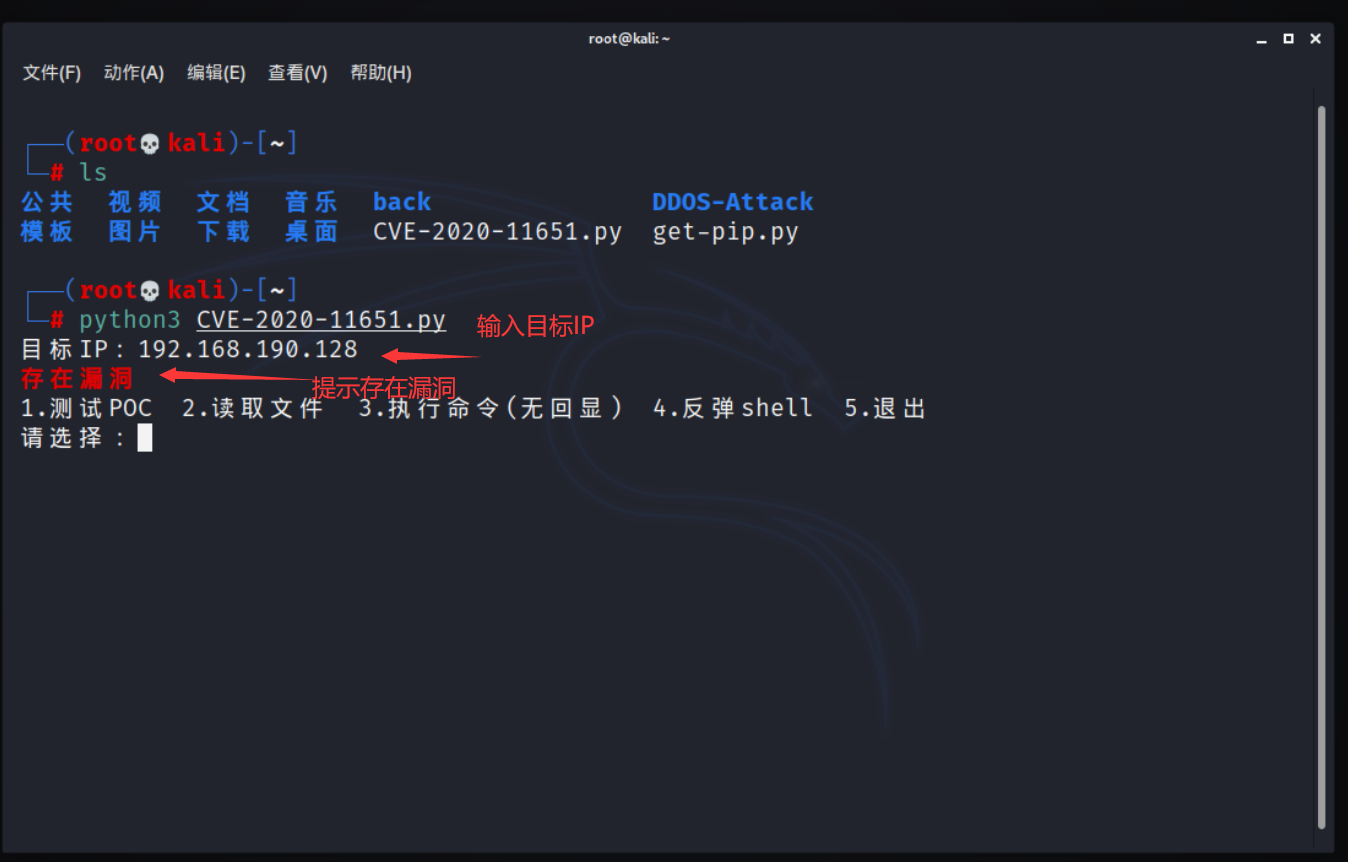The image size is (1348, 862).
Task: Open the 帮助(H) menu
Action: click(x=381, y=73)
